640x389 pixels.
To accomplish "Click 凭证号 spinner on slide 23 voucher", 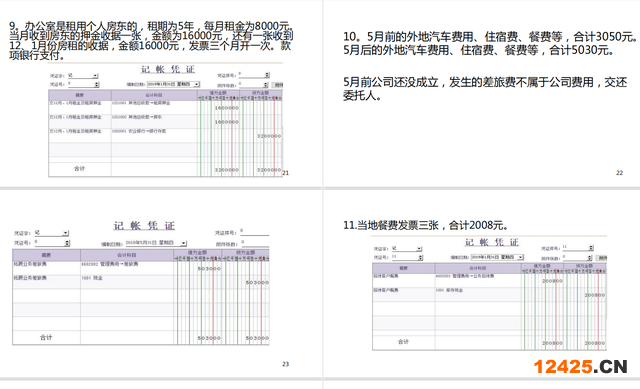I will (x=67, y=243).
